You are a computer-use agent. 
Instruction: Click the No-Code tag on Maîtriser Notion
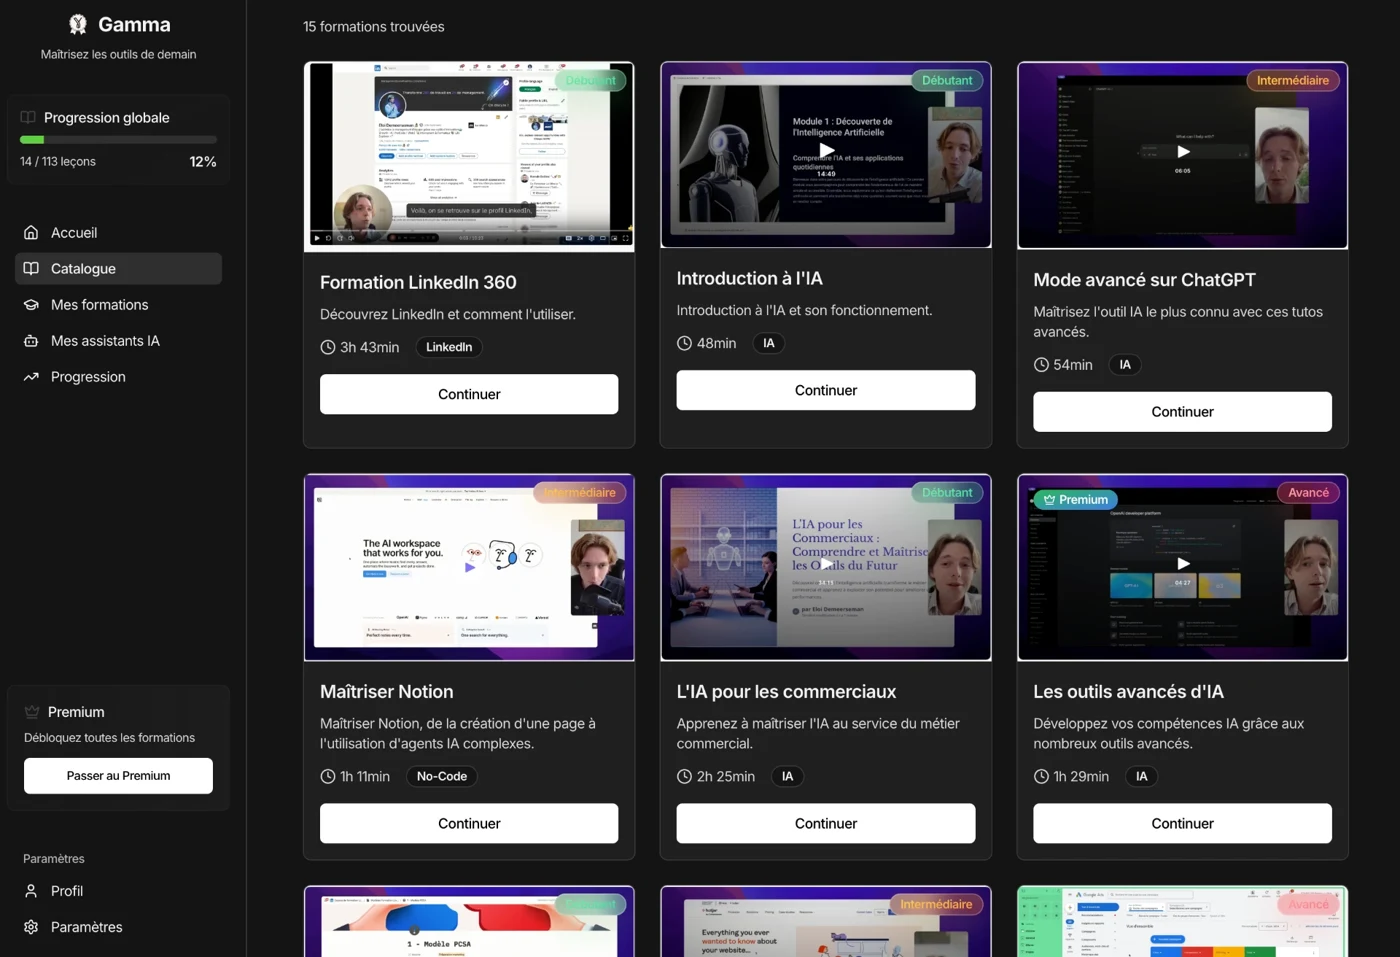coord(442,776)
